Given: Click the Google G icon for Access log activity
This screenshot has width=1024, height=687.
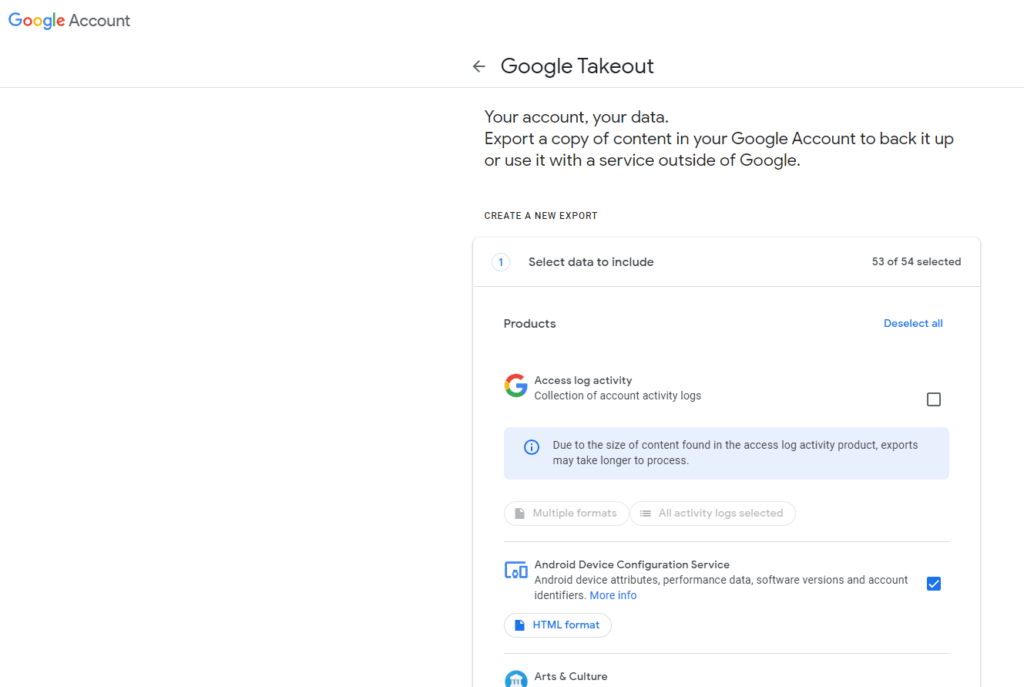Looking at the screenshot, I should 516,385.
